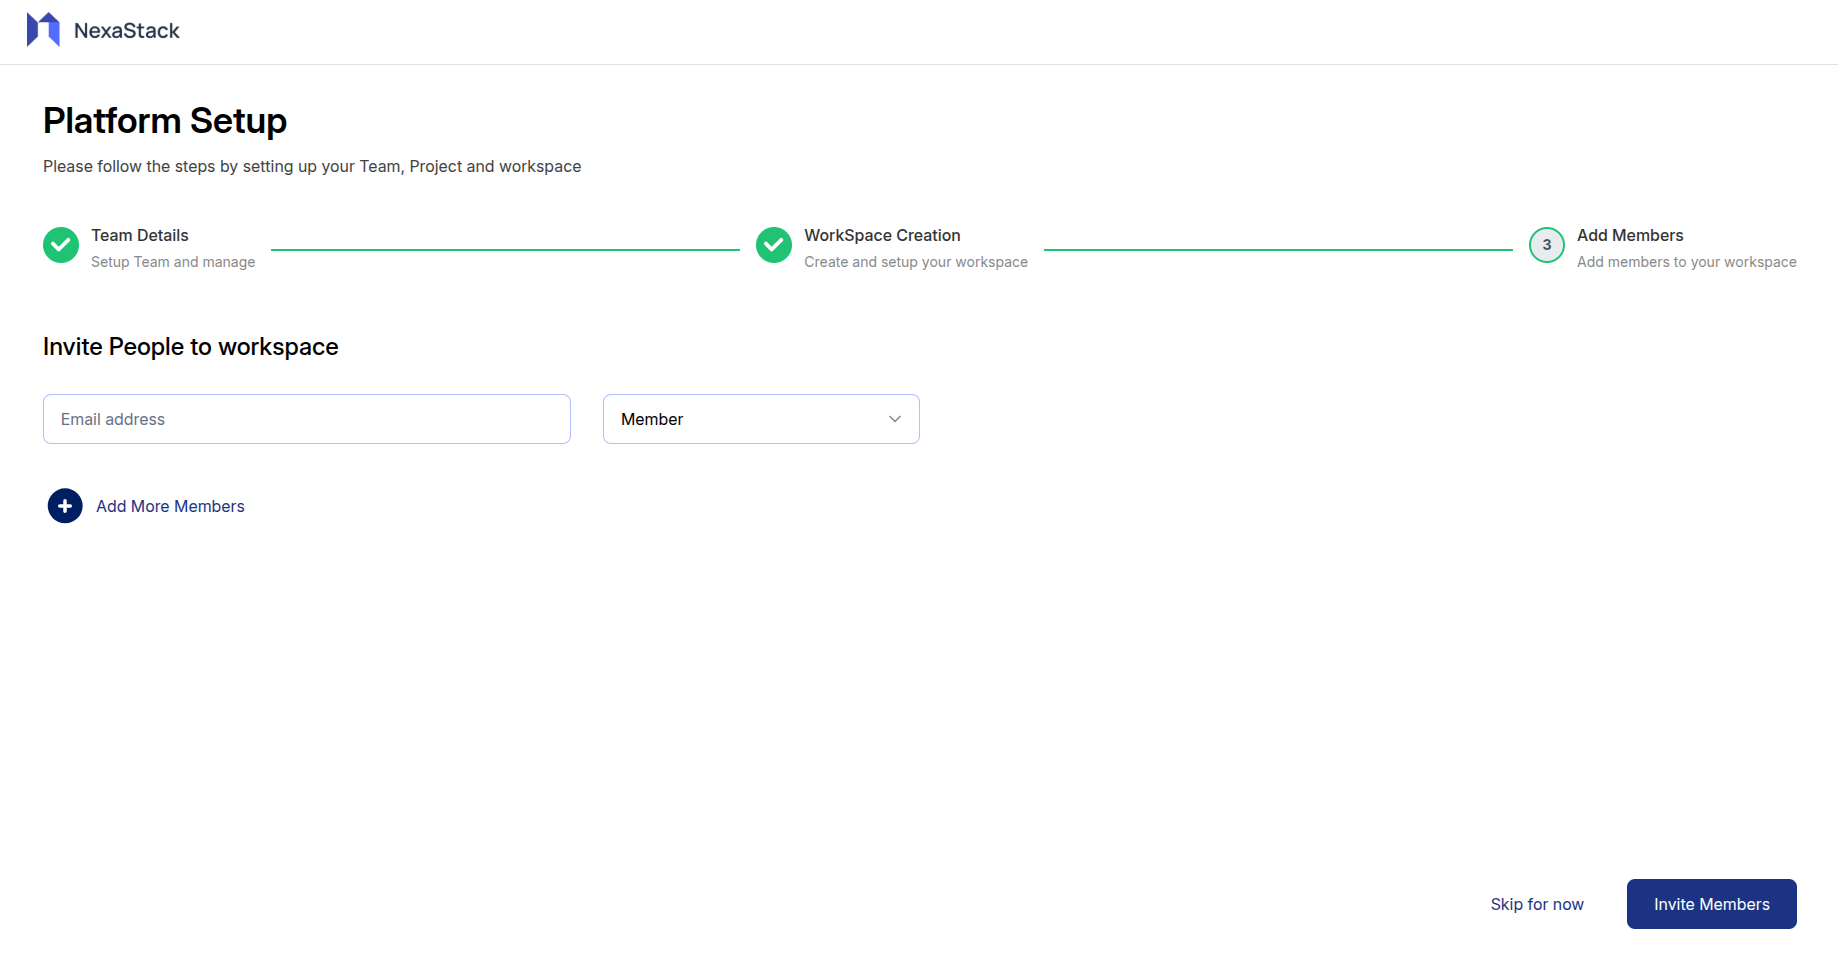Image resolution: width=1838 pixels, height=955 pixels.
Task: Select the step 3 Add Members circle
Action: 1546,245
